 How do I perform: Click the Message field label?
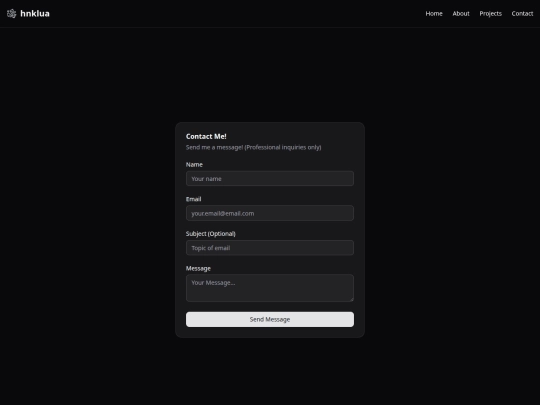pos(198,268)
